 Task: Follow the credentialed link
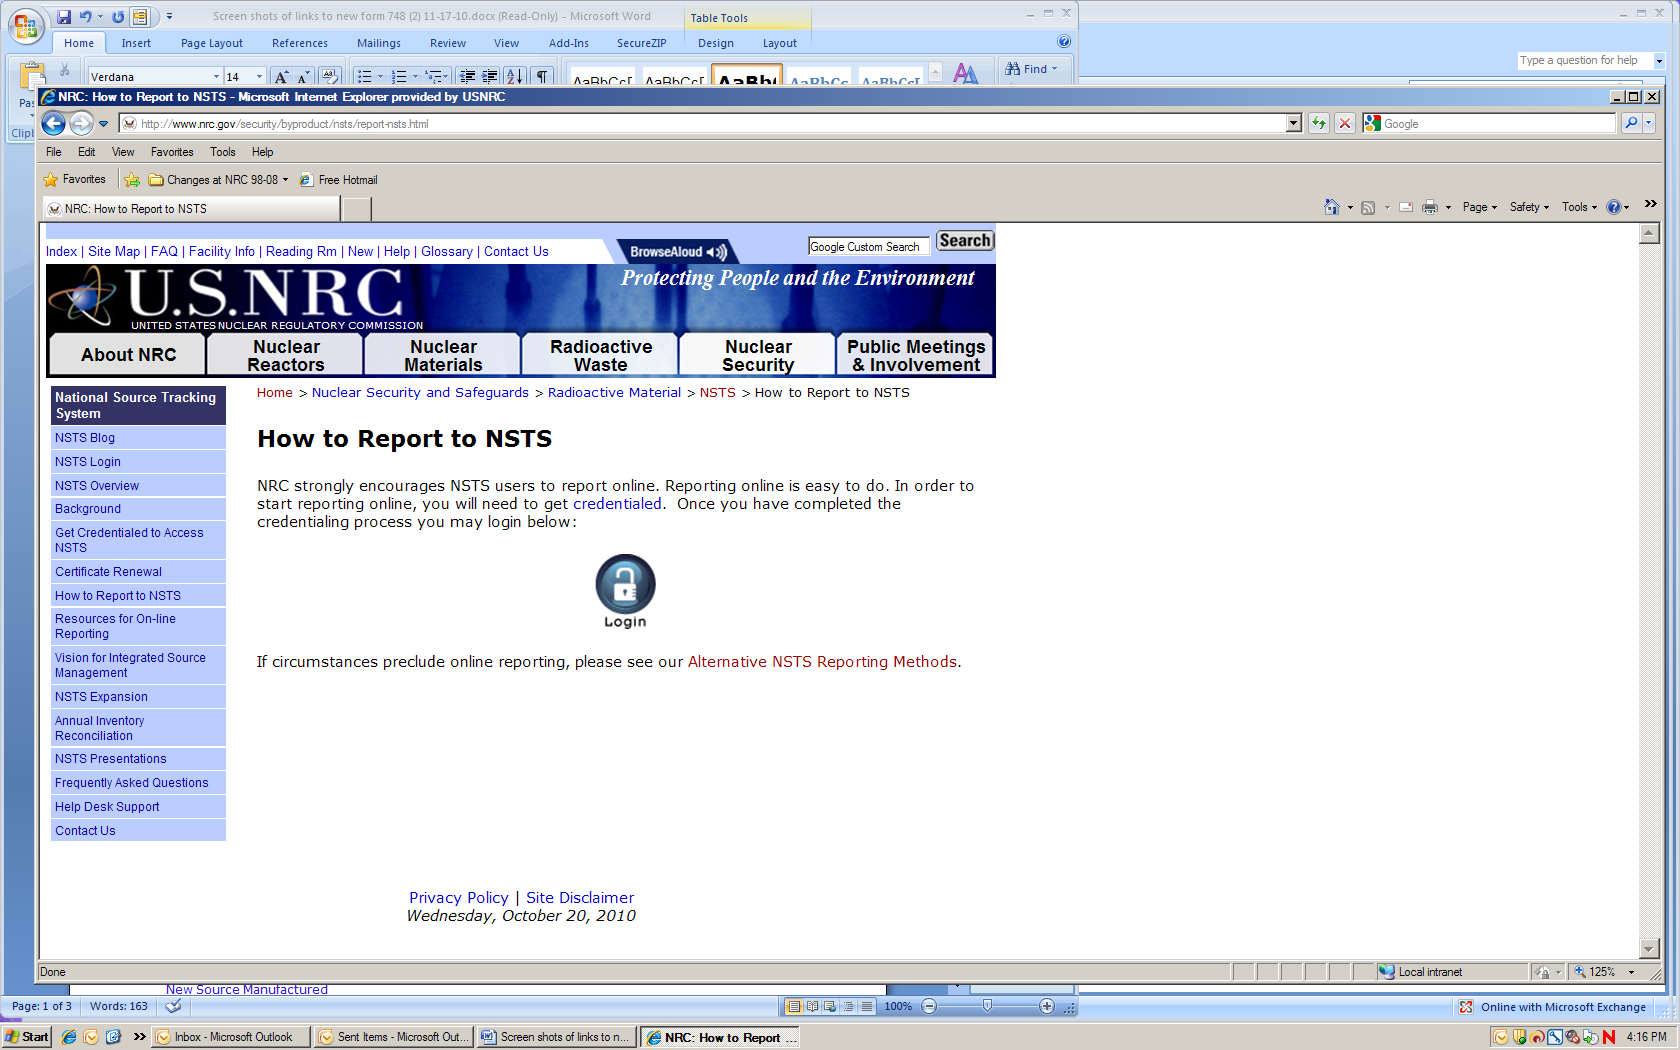coord(617,504)
